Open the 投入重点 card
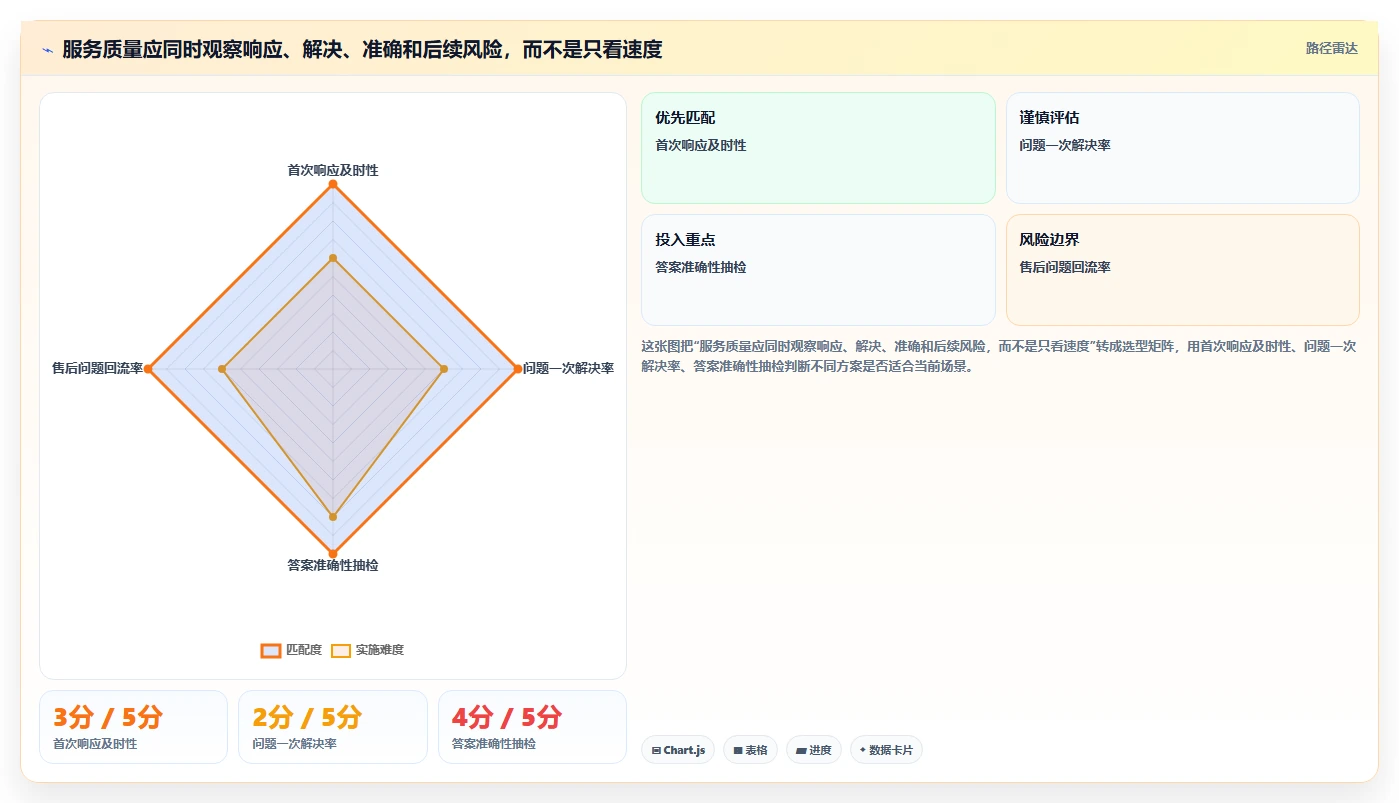1399x803 pixels. pyautogui.click(x=818, y=270)
